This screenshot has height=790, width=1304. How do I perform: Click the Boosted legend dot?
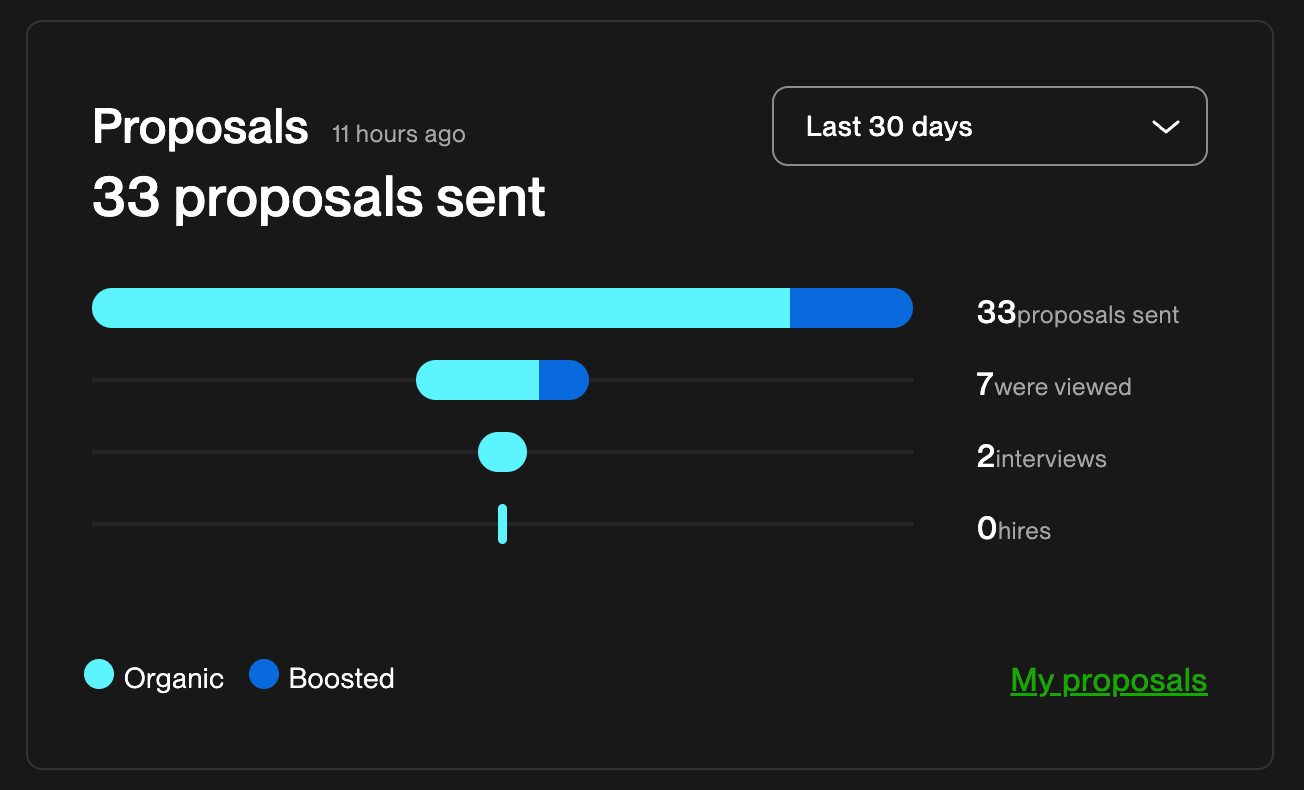[x=264, y=675]
